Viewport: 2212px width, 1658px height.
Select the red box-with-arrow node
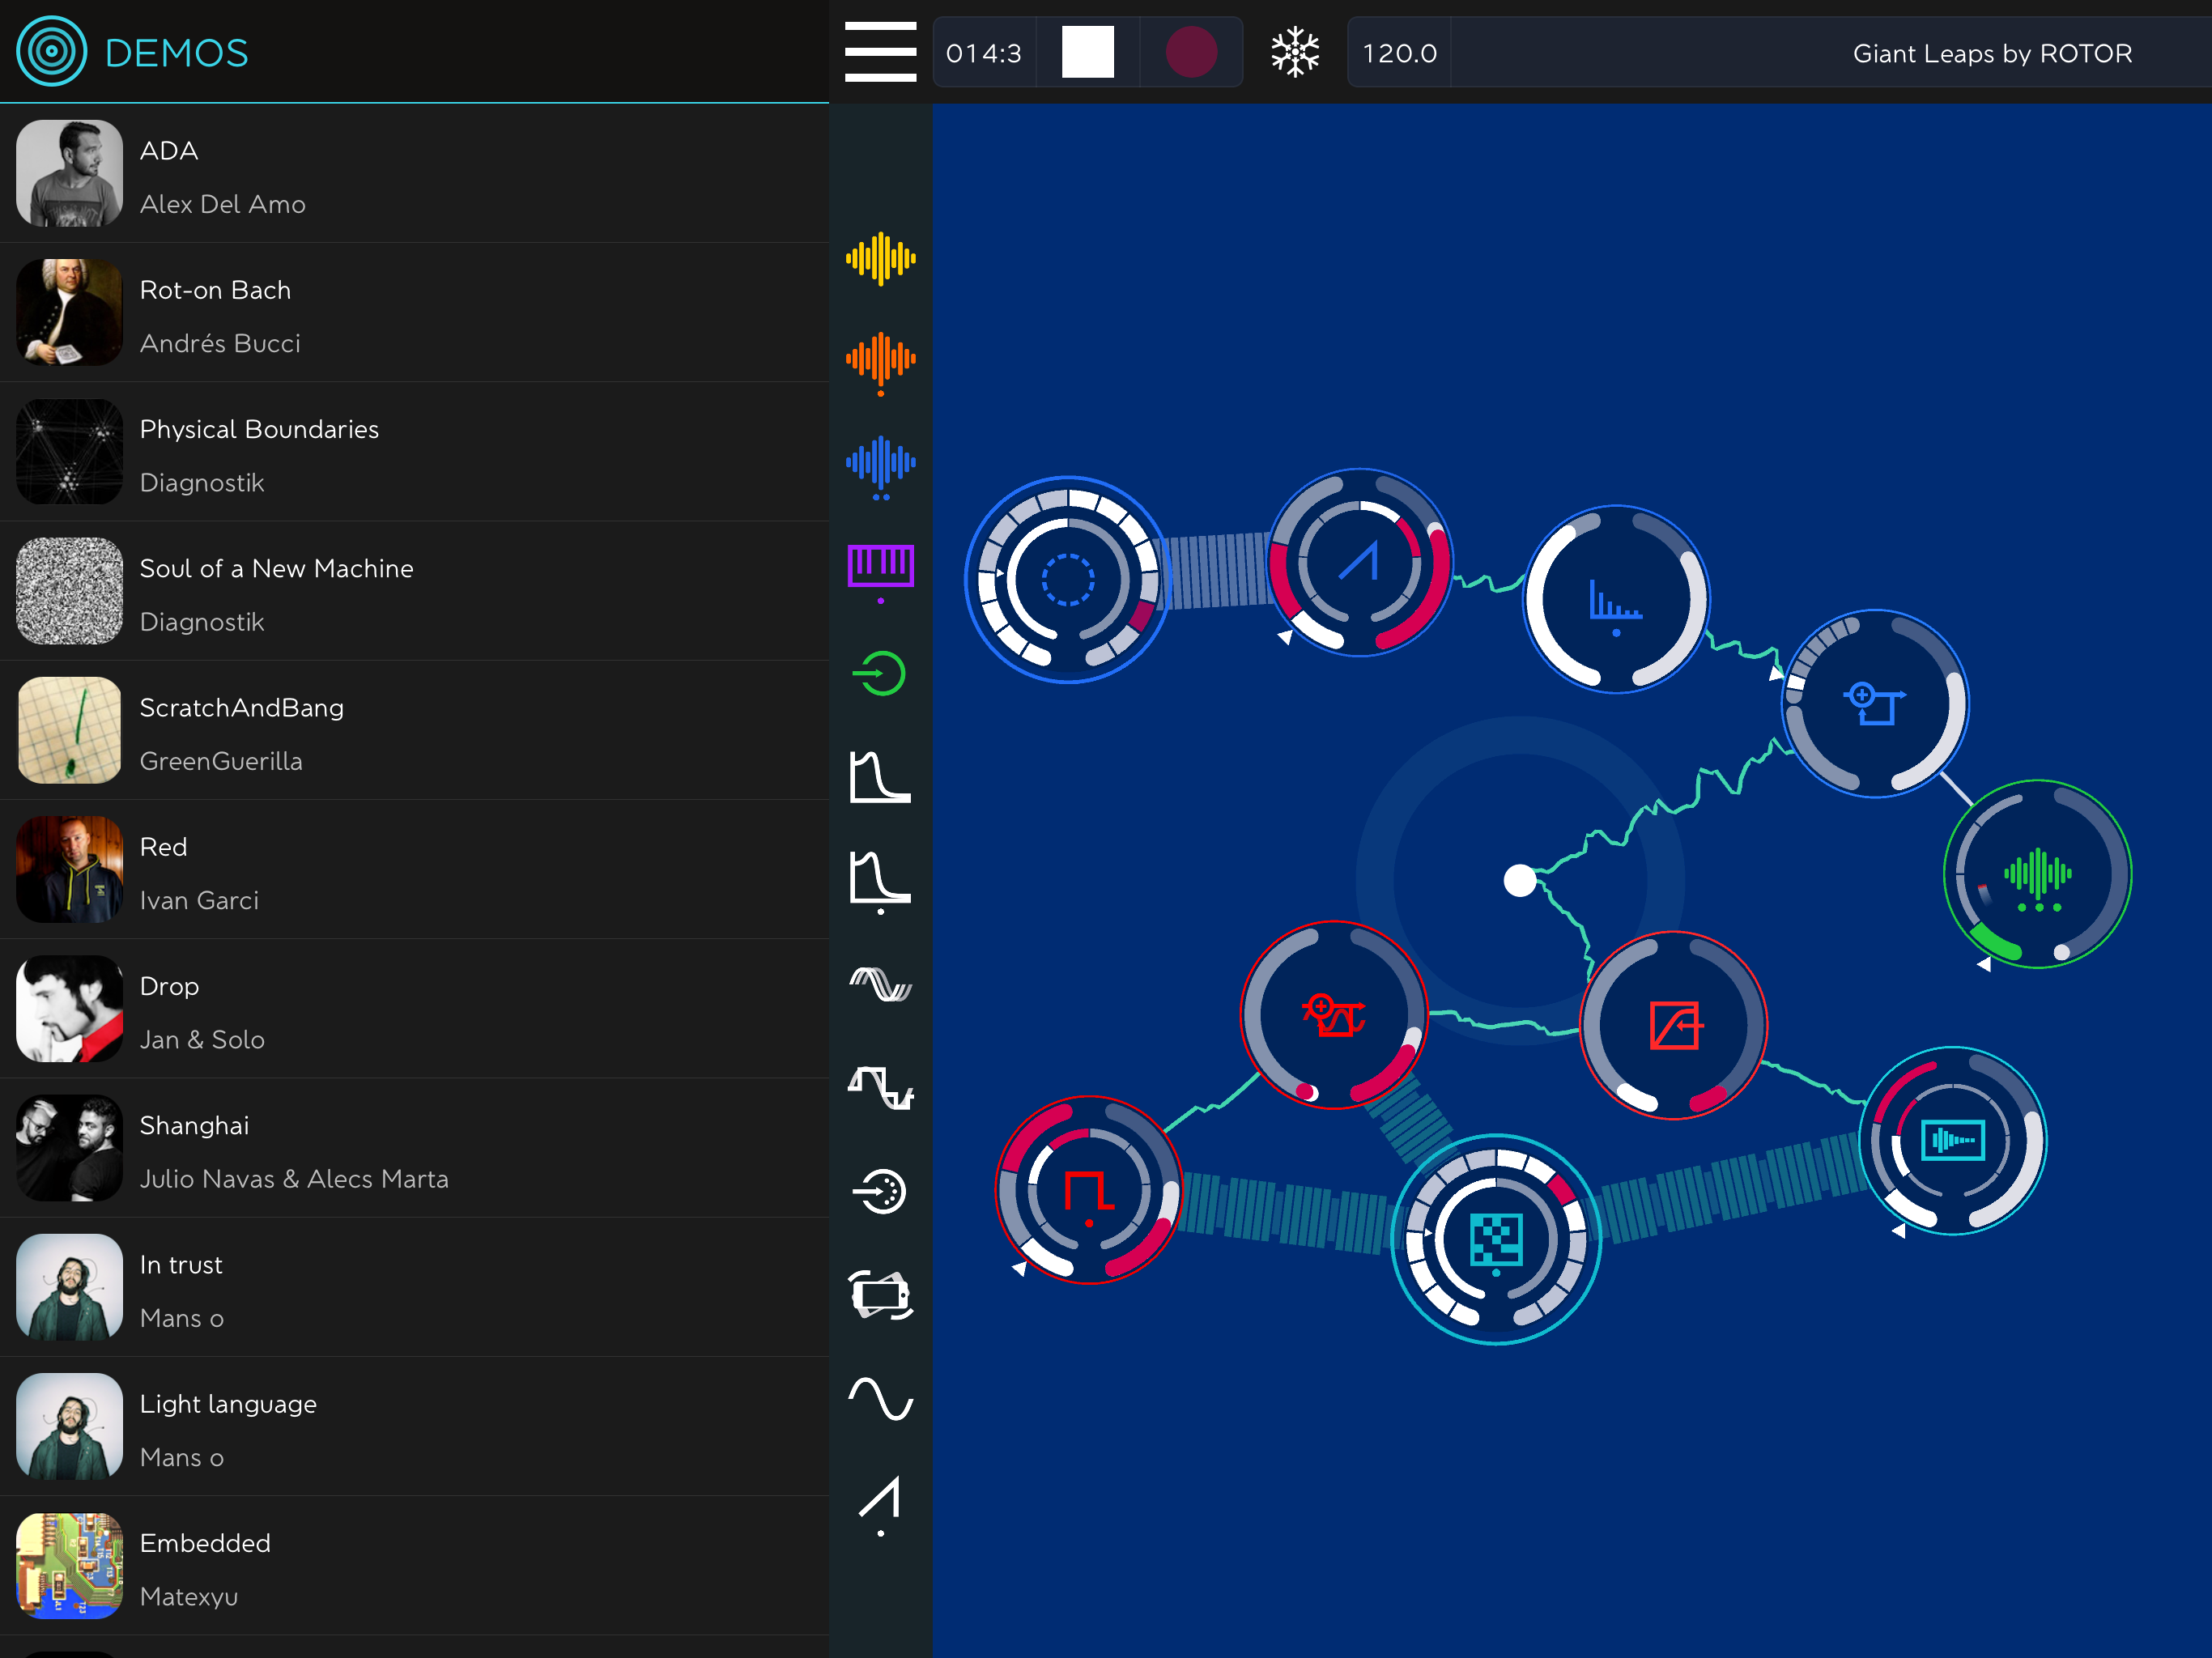1673,1025
